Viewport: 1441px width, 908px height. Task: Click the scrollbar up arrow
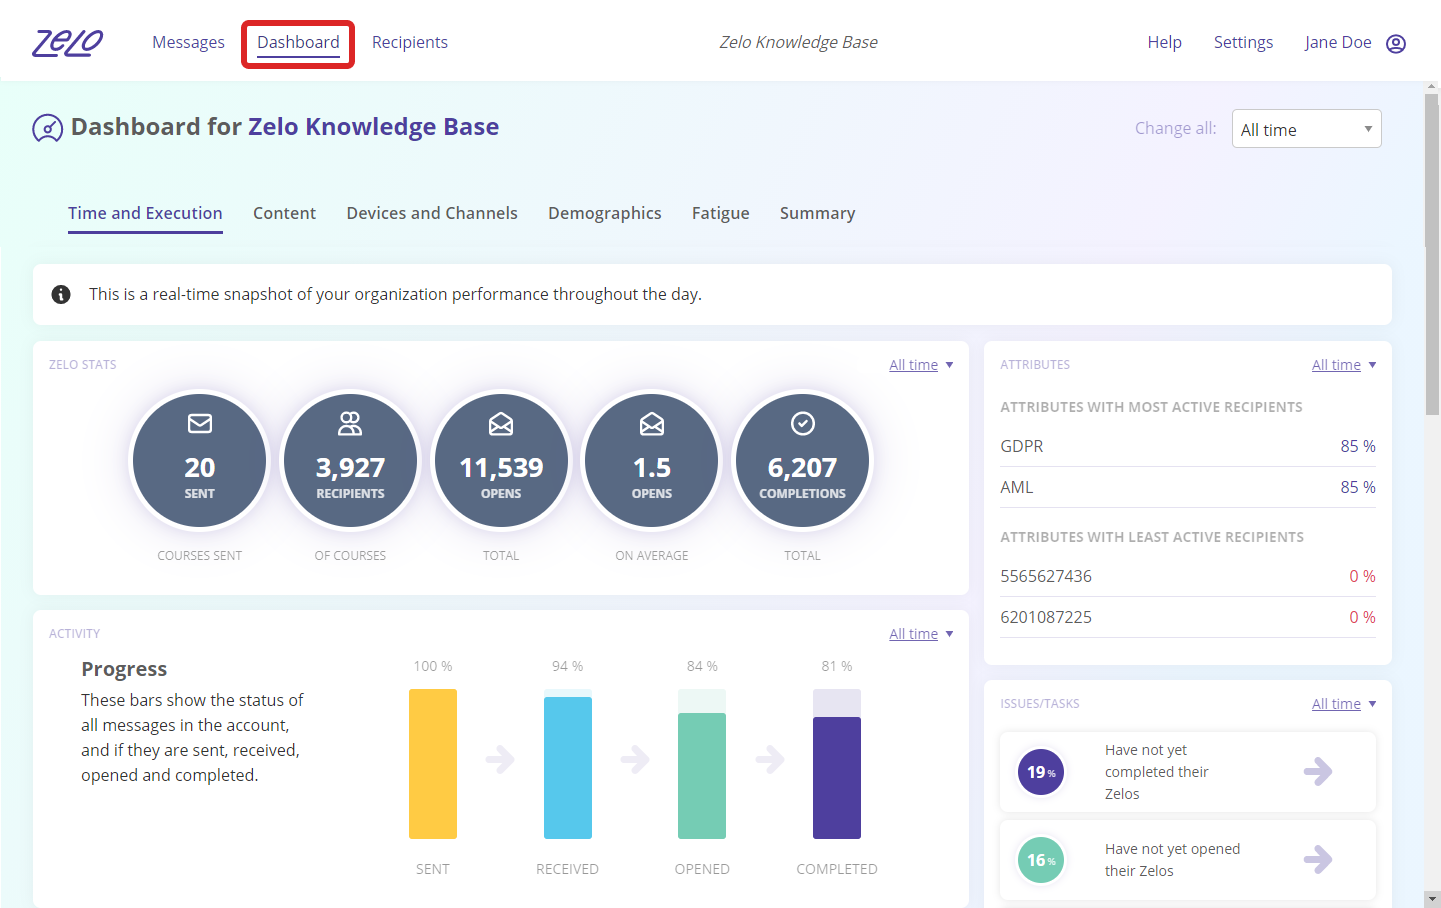1432,88
